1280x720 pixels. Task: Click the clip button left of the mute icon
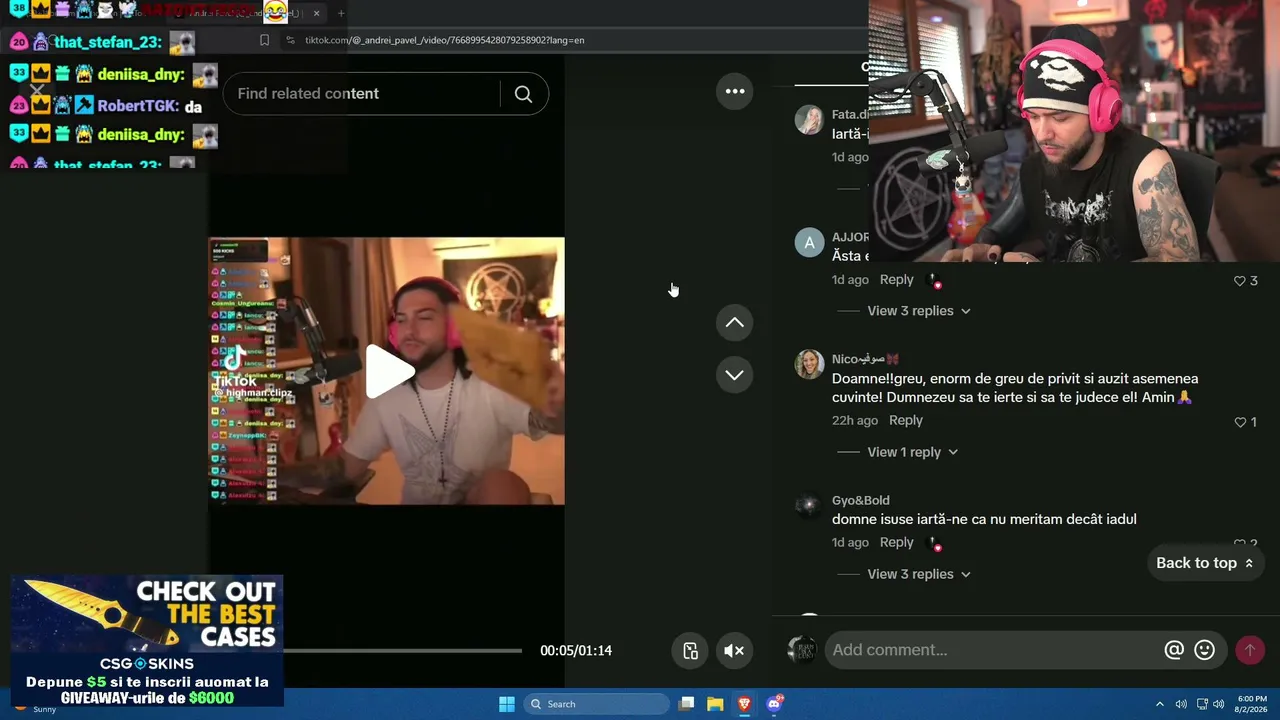(x=690, y=651)
